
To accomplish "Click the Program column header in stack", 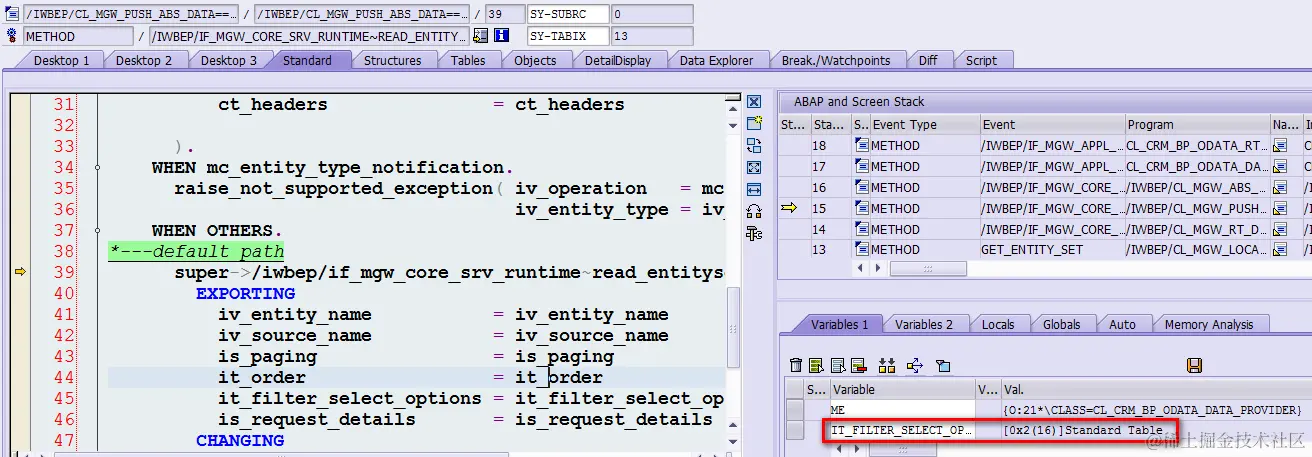I will [x=1197, y=125].
